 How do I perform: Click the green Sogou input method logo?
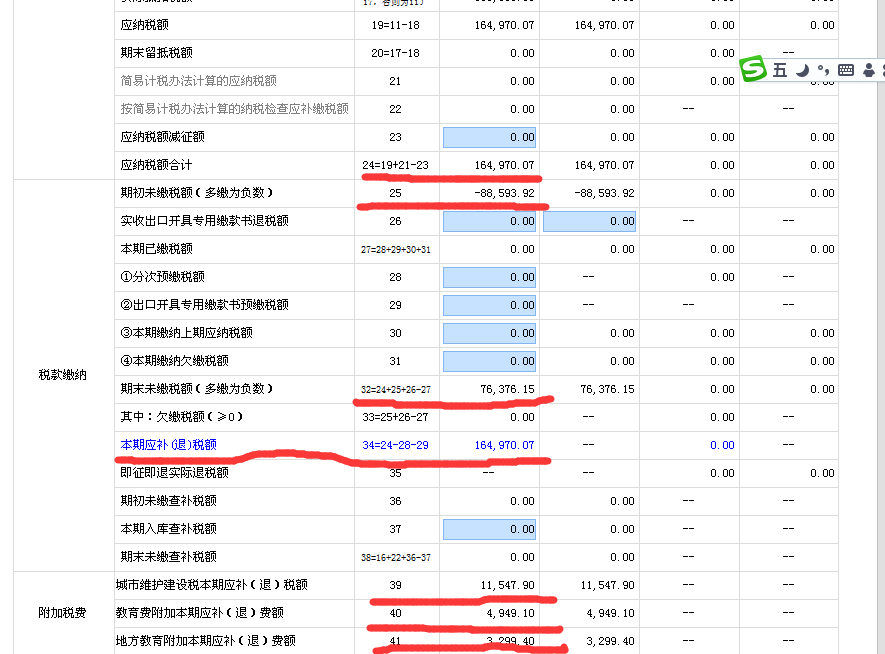(x=753, y=69)
